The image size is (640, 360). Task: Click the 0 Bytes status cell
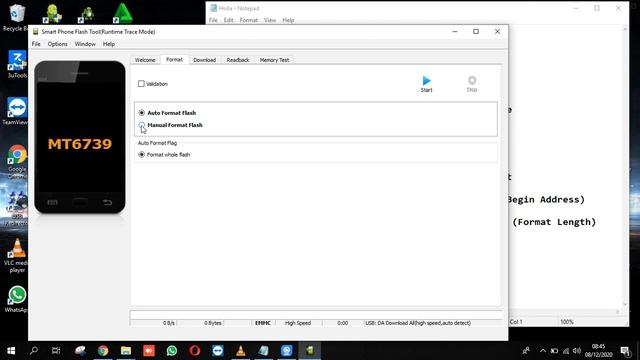(x=213, y=323)
